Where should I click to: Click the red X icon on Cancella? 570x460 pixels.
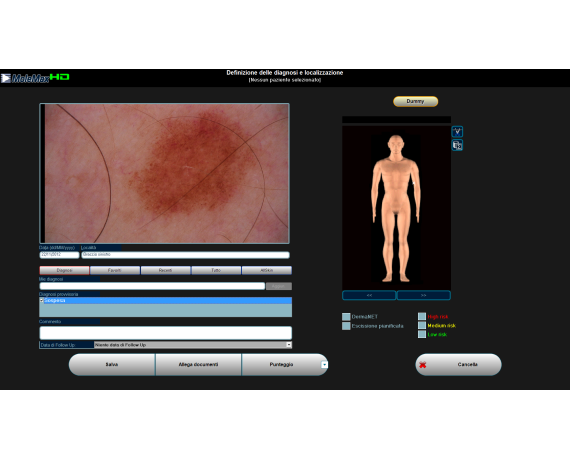[422, 365]
